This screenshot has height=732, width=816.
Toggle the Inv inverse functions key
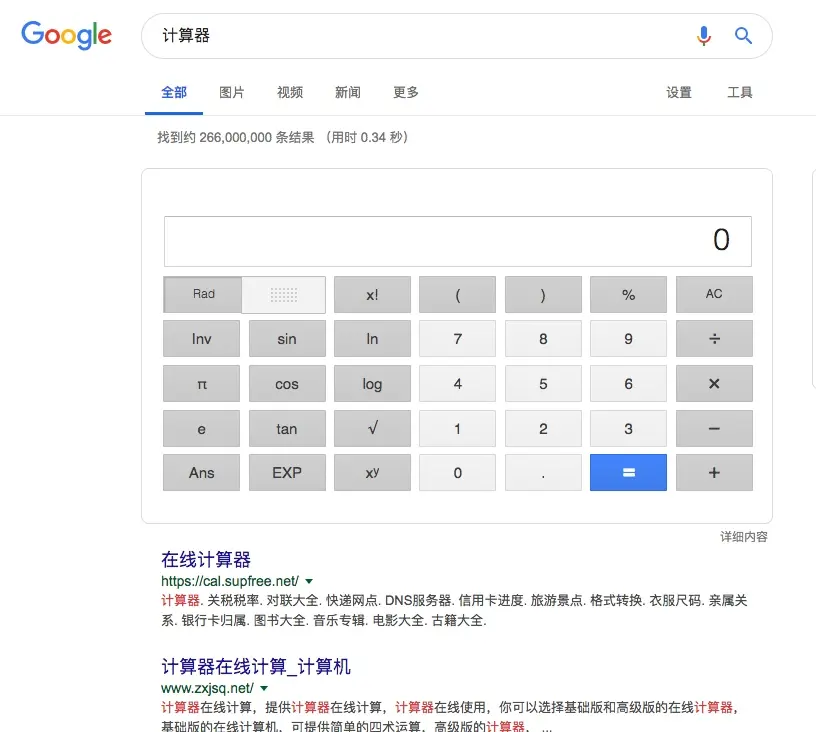tap(201, 339)
